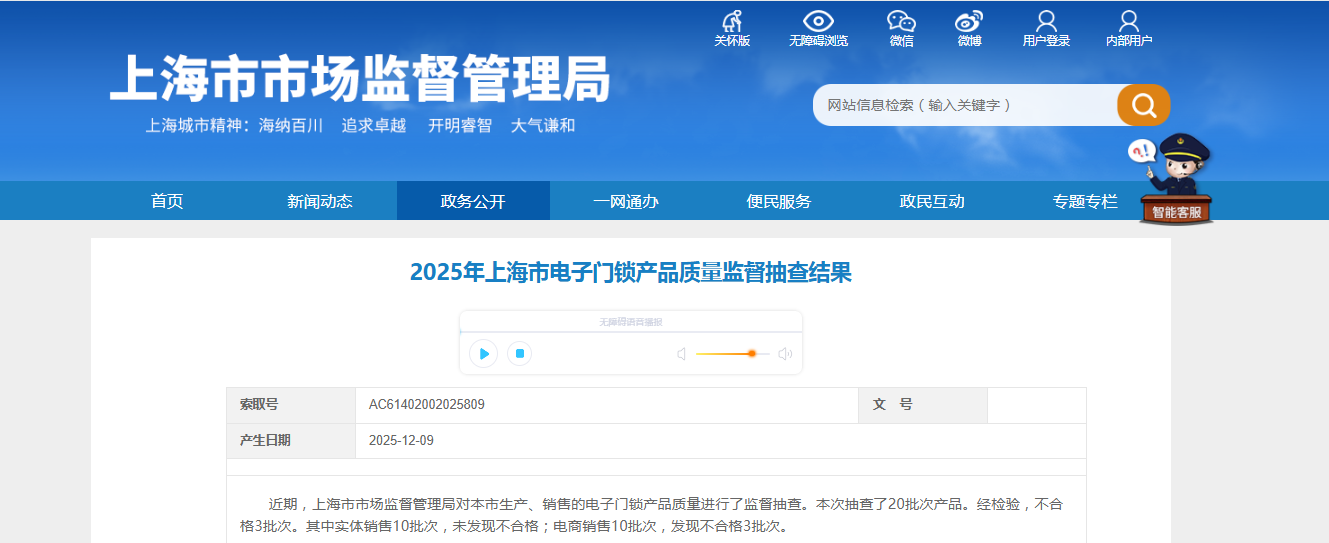The image size is (1329, 543).
Task: Open the 微博 Weibo icon
Action: click(x=969, y=22)
